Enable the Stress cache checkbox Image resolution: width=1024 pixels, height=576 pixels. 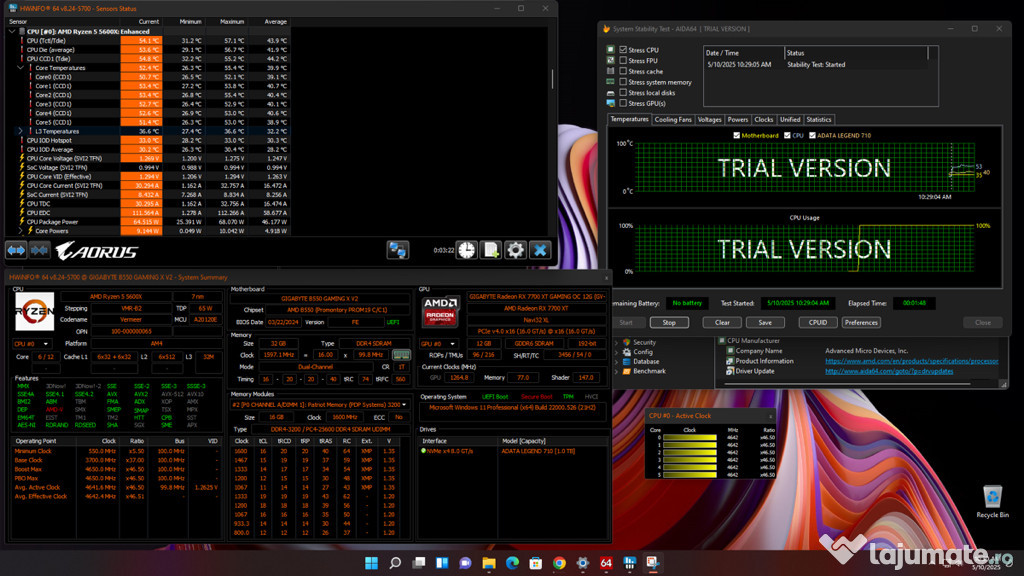pos(623,71)
